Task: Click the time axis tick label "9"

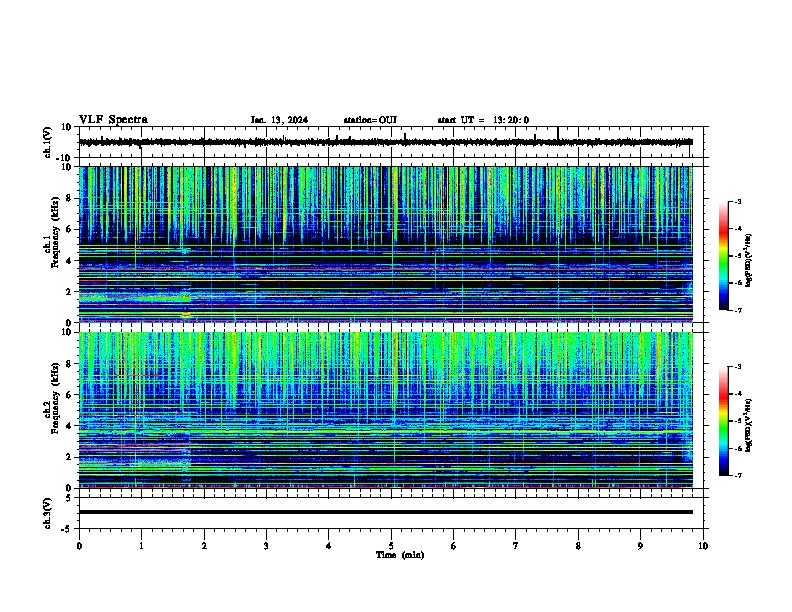Action: pos(640,546)
